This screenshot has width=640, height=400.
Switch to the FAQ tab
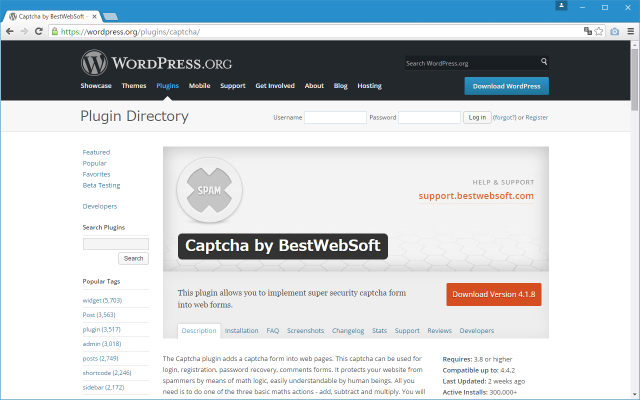273,331
